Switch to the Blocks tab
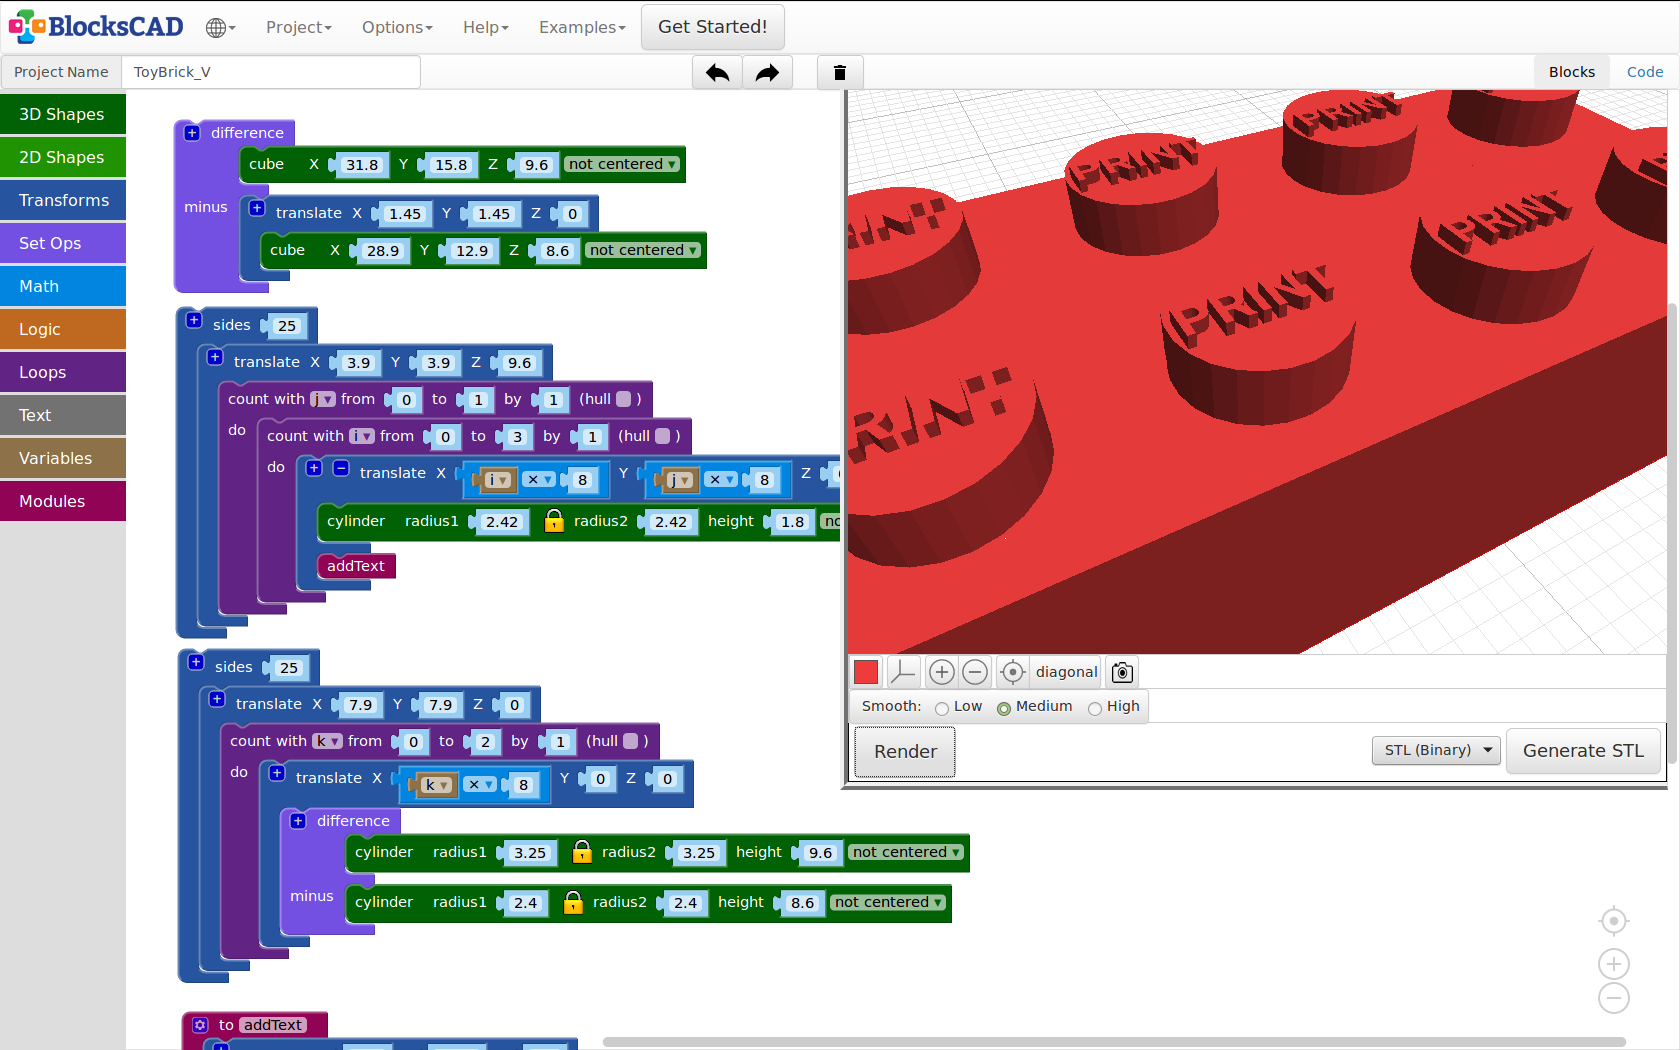Screen dimensions: 1680x1050 (x=1572, y=72)
